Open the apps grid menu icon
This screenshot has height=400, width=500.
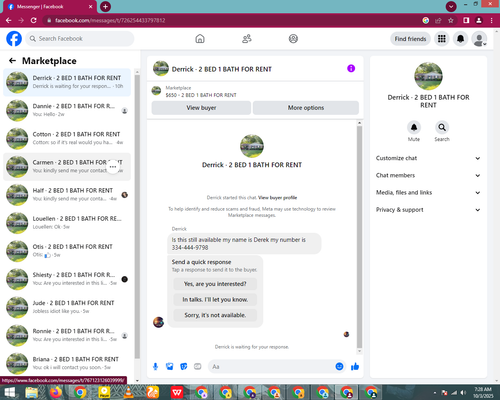click(442, 39)
